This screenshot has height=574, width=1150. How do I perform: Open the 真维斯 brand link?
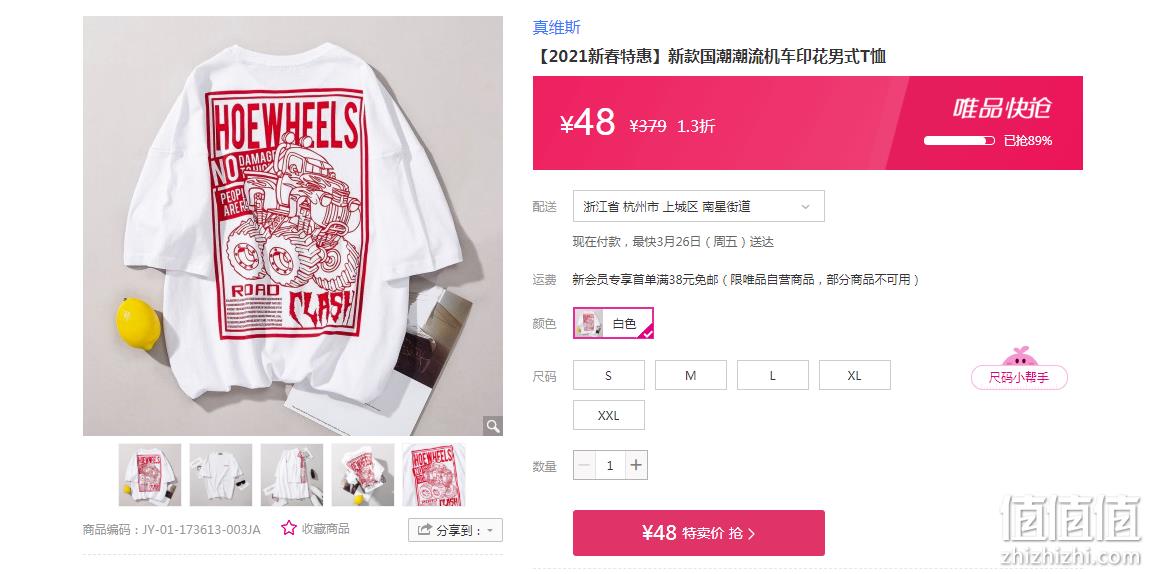pos(557,27)
